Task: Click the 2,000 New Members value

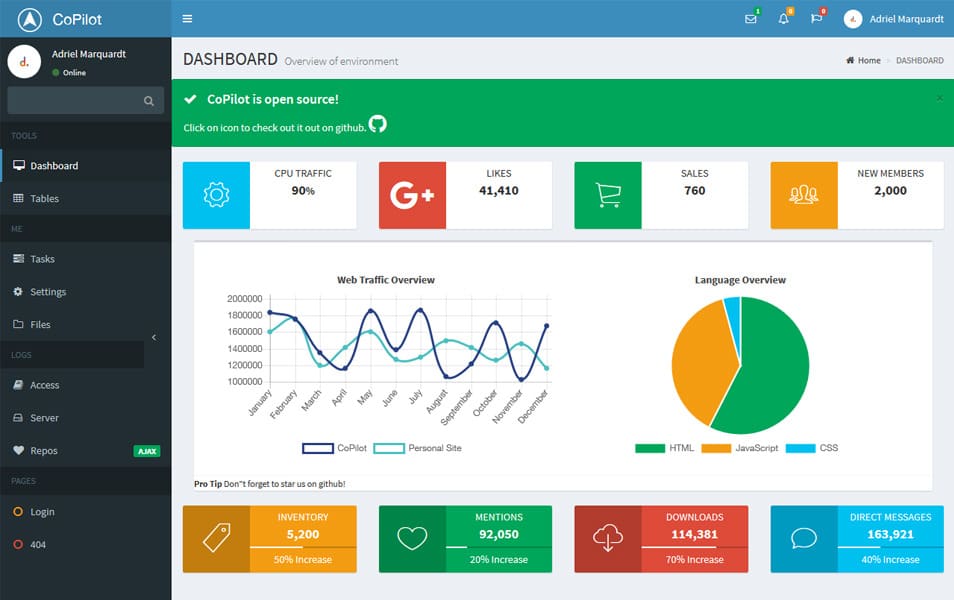Action: (890, 190)
